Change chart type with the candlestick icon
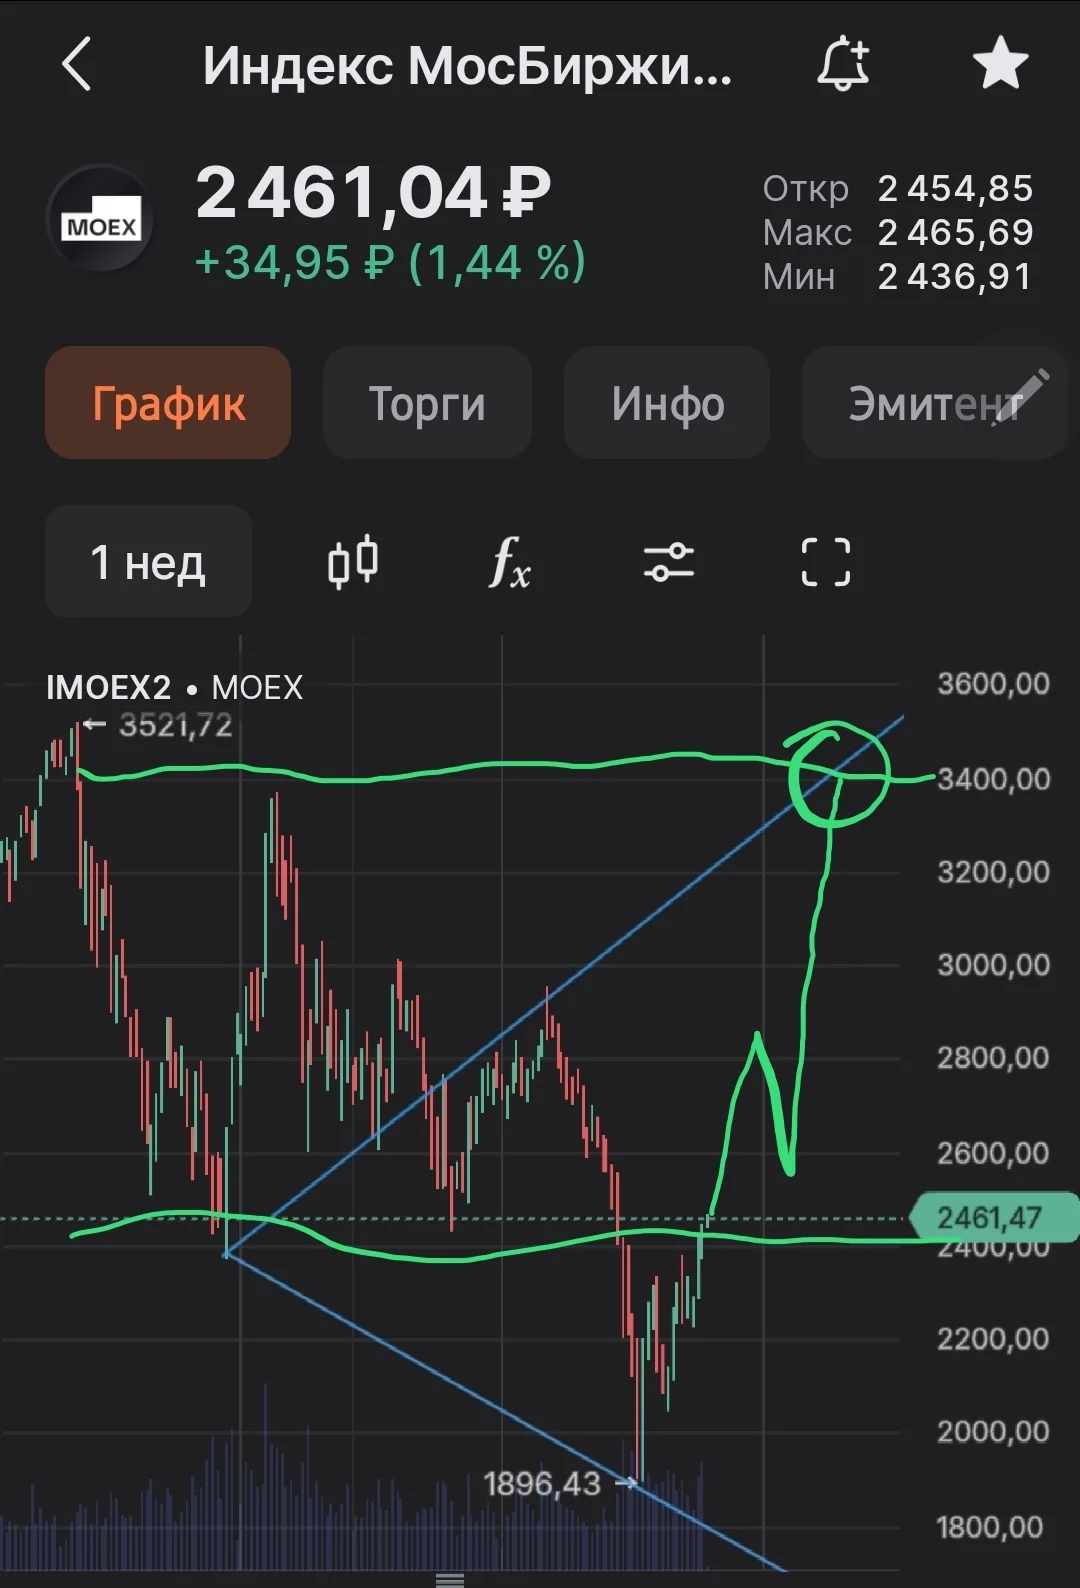This screenshot has width=1080, height=1588. tap(353, 561)
